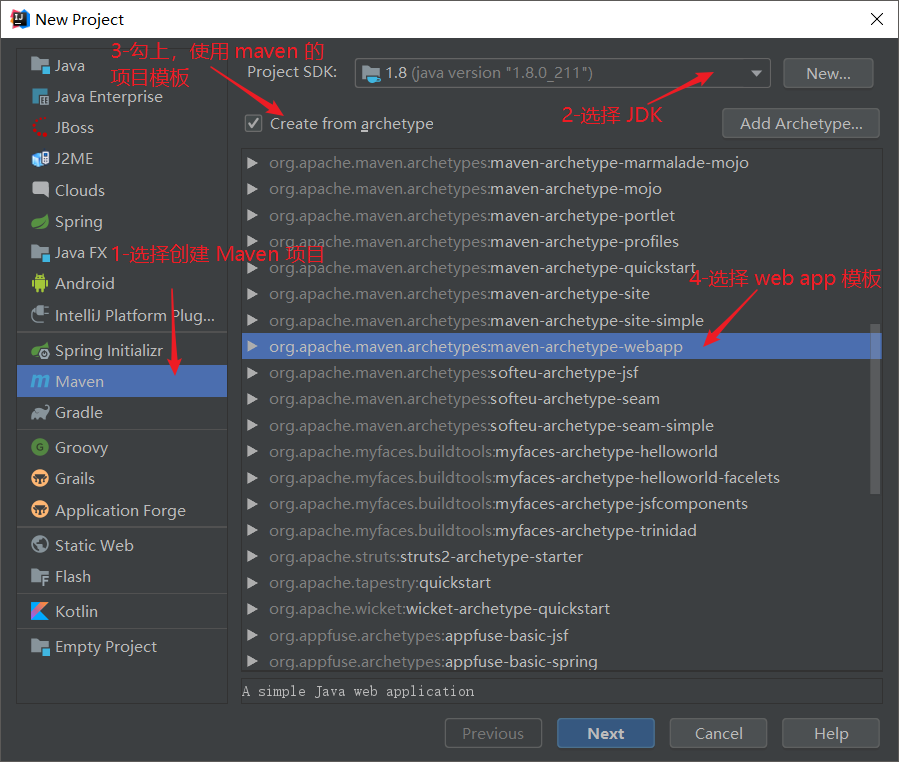The height and width of the screenshot is (762, 899).
Task: Click the Maven m icon
Action: 40,381
